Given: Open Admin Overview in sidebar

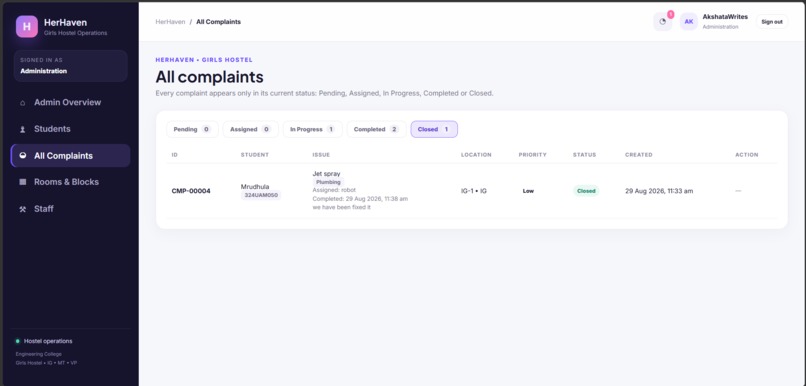Looking at the screenshot, I should point(70,102).
